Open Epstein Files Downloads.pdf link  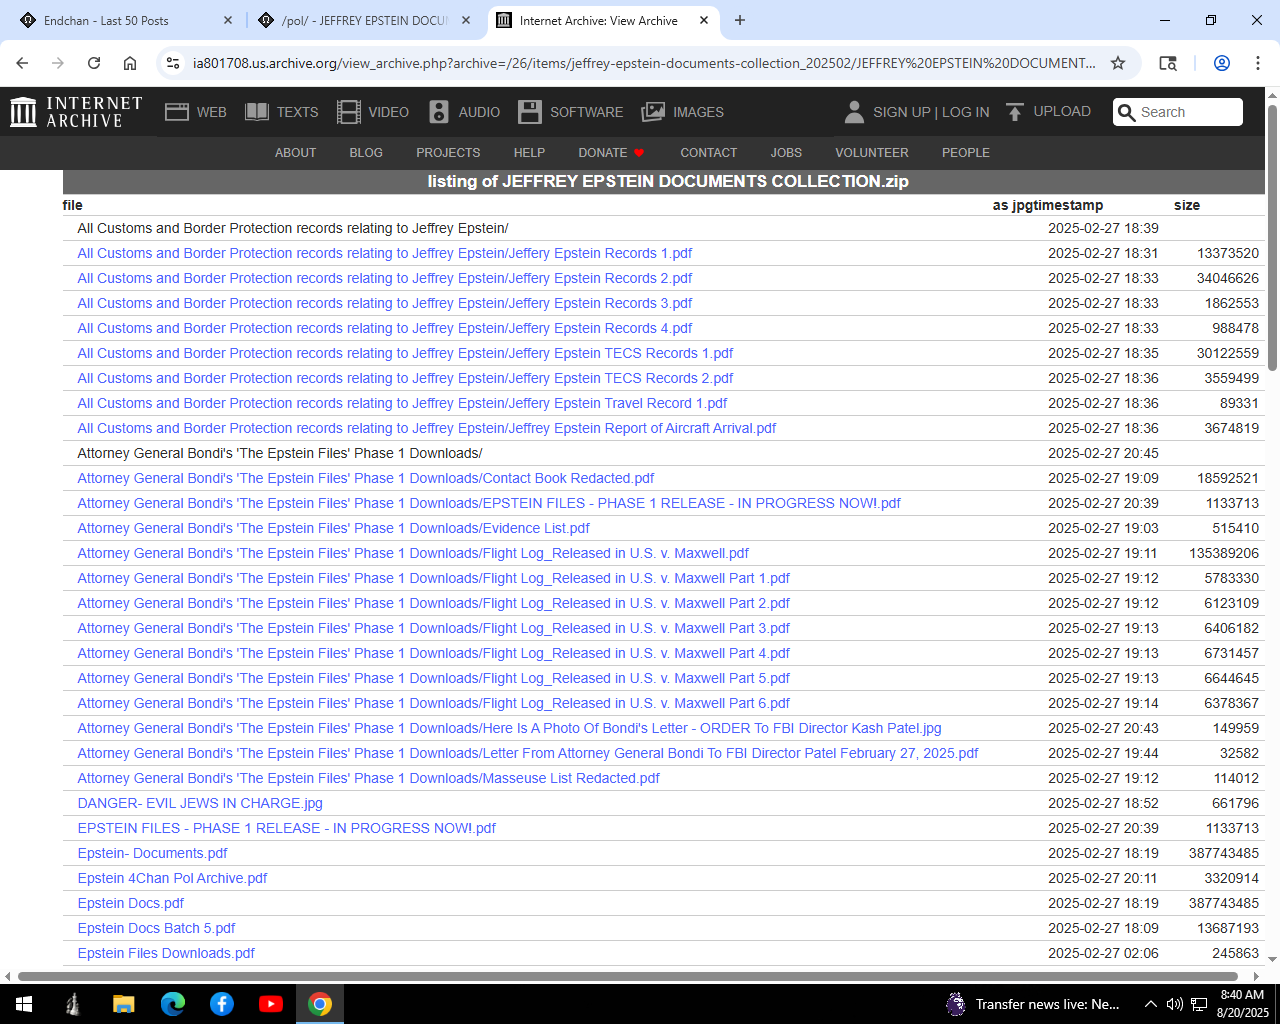click(x=166, y=953)
